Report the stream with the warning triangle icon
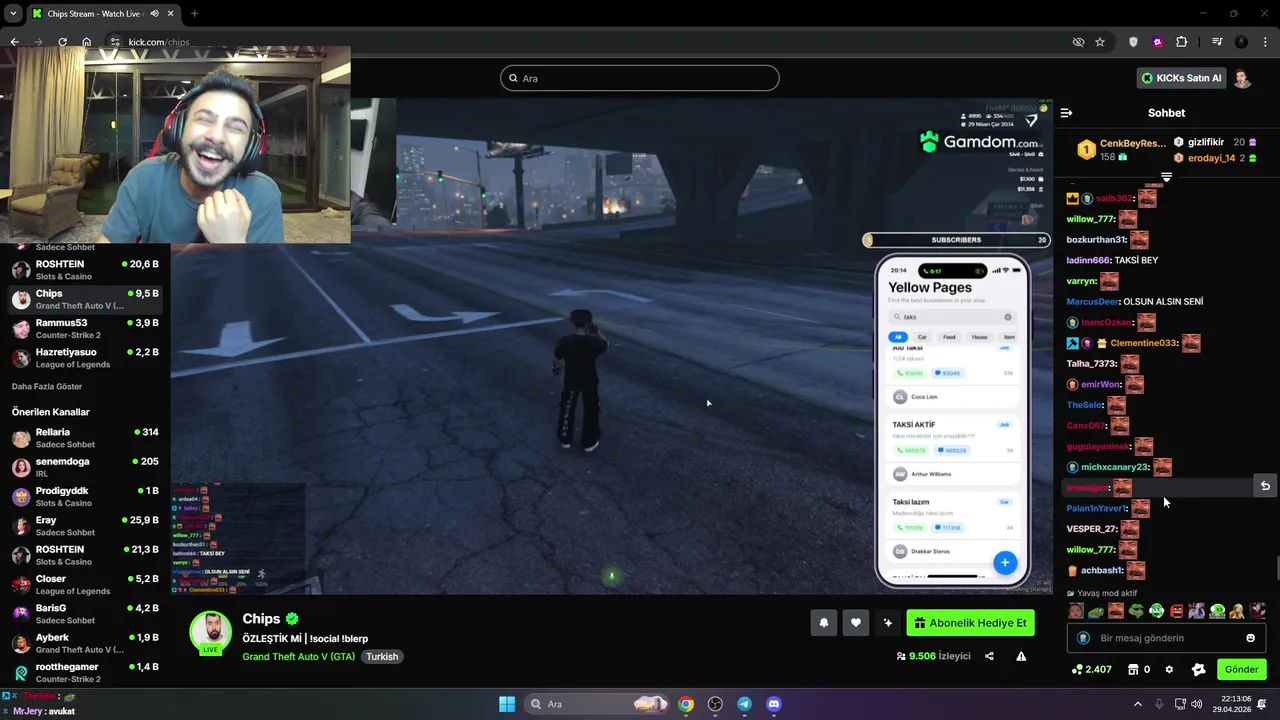 1021,656
